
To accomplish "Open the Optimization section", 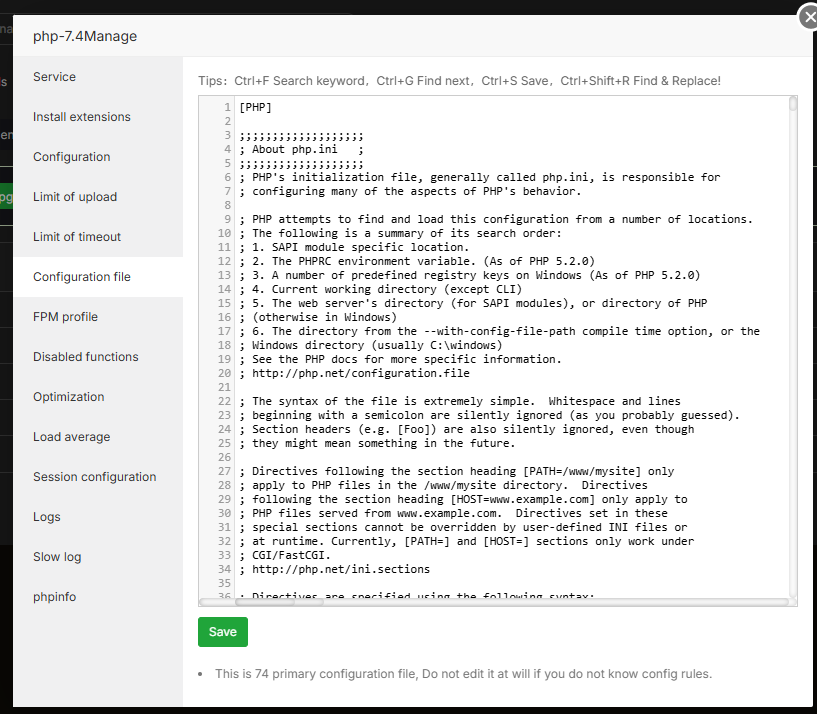I will tap(69, 397).
